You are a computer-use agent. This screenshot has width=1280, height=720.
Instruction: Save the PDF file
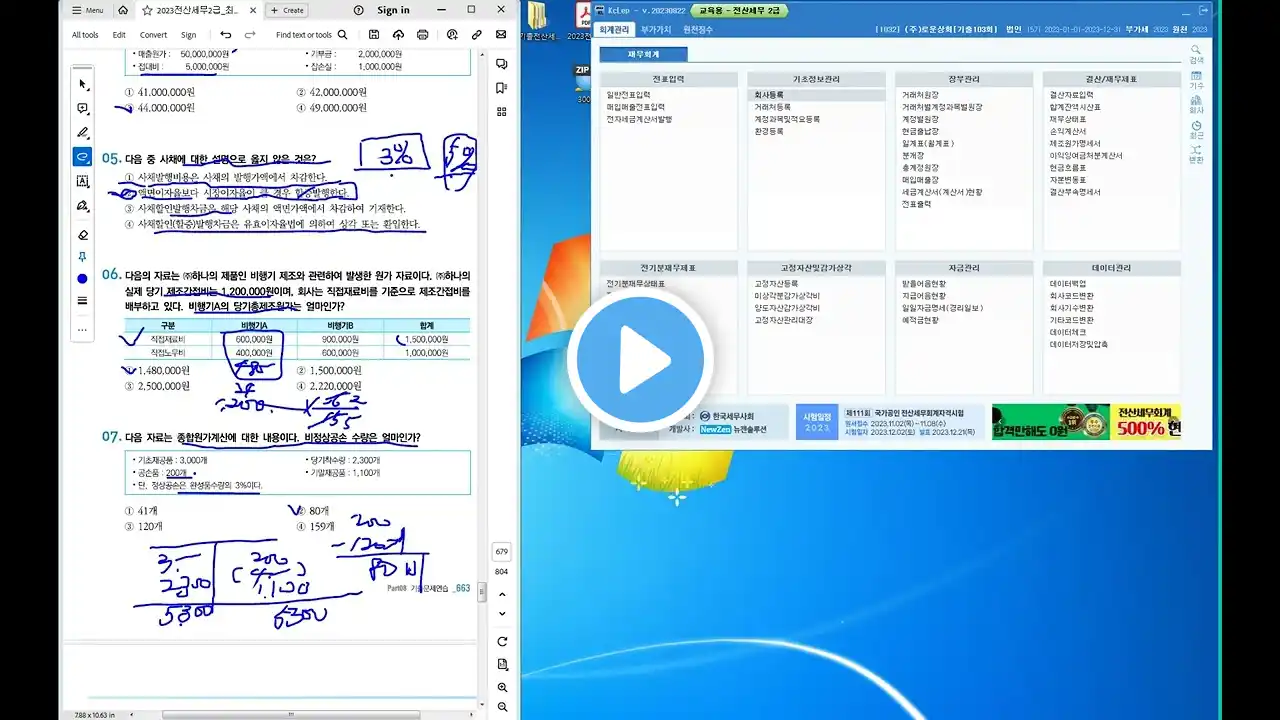click(374, 34)
